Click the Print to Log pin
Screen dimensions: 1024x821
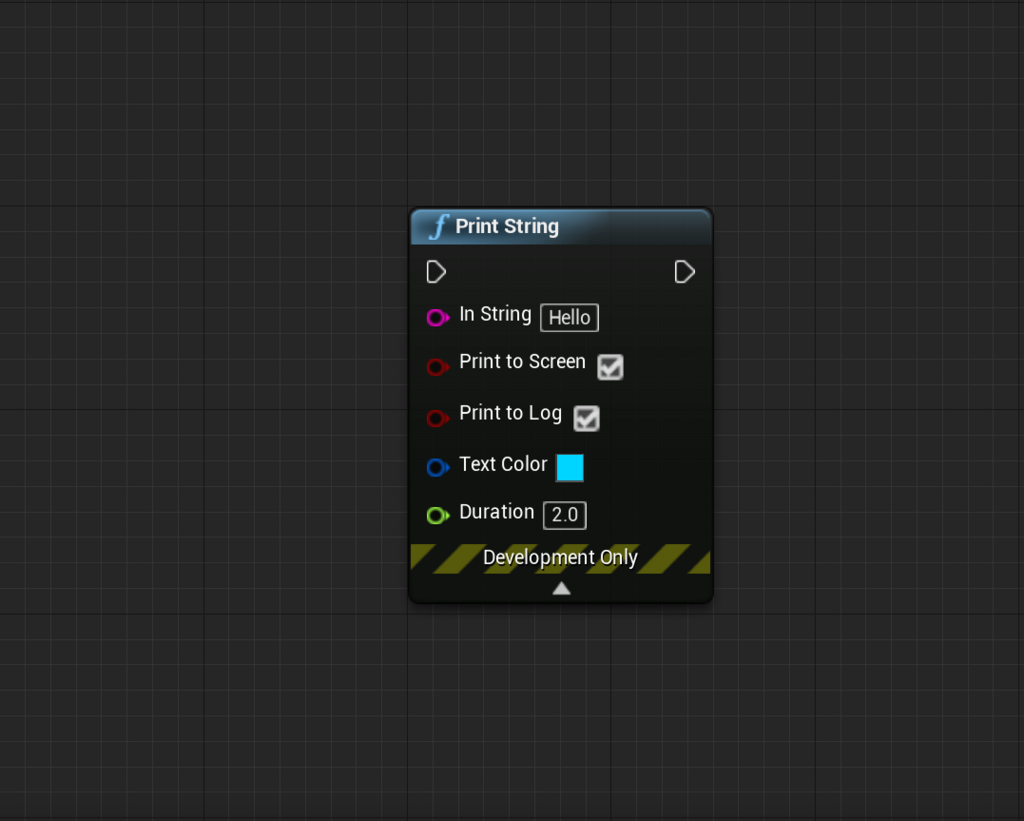[438, 418]
